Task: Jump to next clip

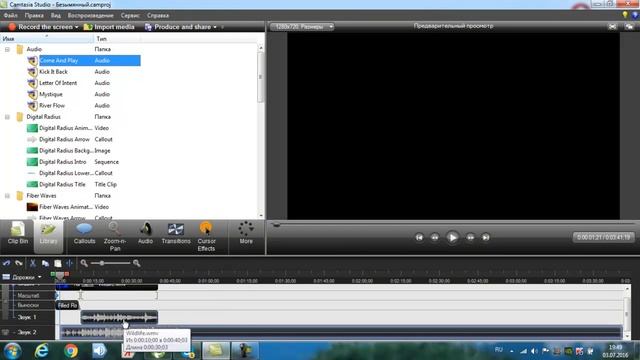Action: click(485, 237)
